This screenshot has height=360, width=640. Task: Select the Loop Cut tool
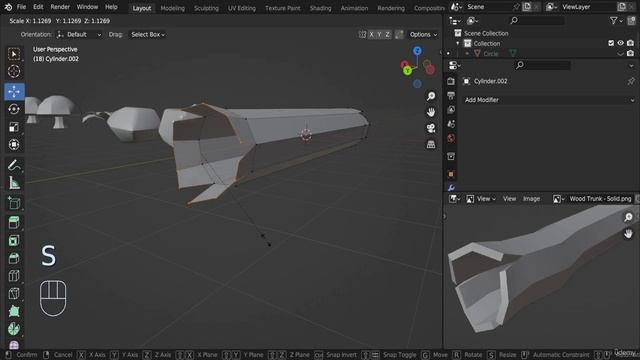pyautogui.click(x=14, y=276)
